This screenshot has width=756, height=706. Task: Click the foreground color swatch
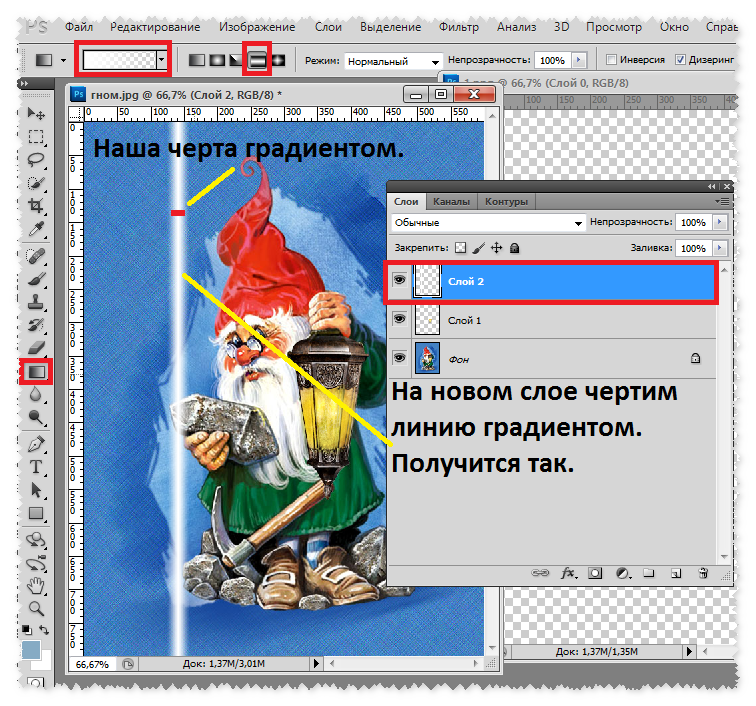point(30,650)
